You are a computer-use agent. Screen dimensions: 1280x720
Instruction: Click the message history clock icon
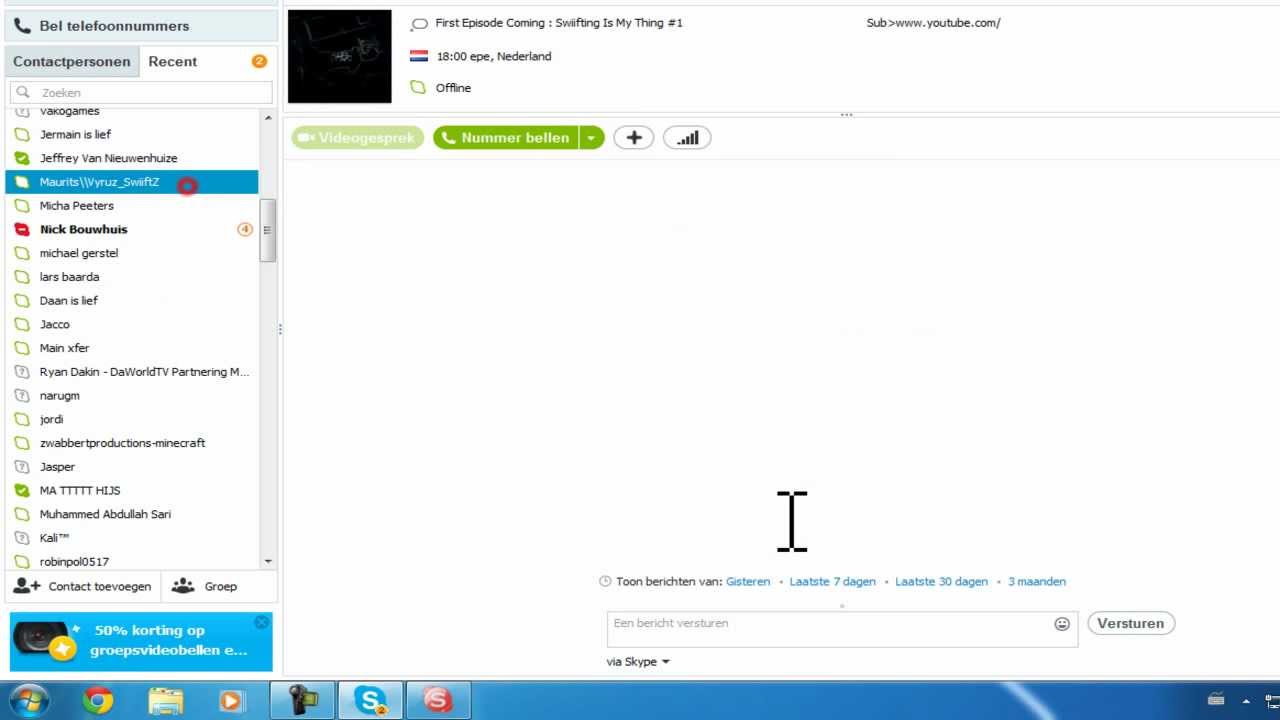(x=605, y=581)
